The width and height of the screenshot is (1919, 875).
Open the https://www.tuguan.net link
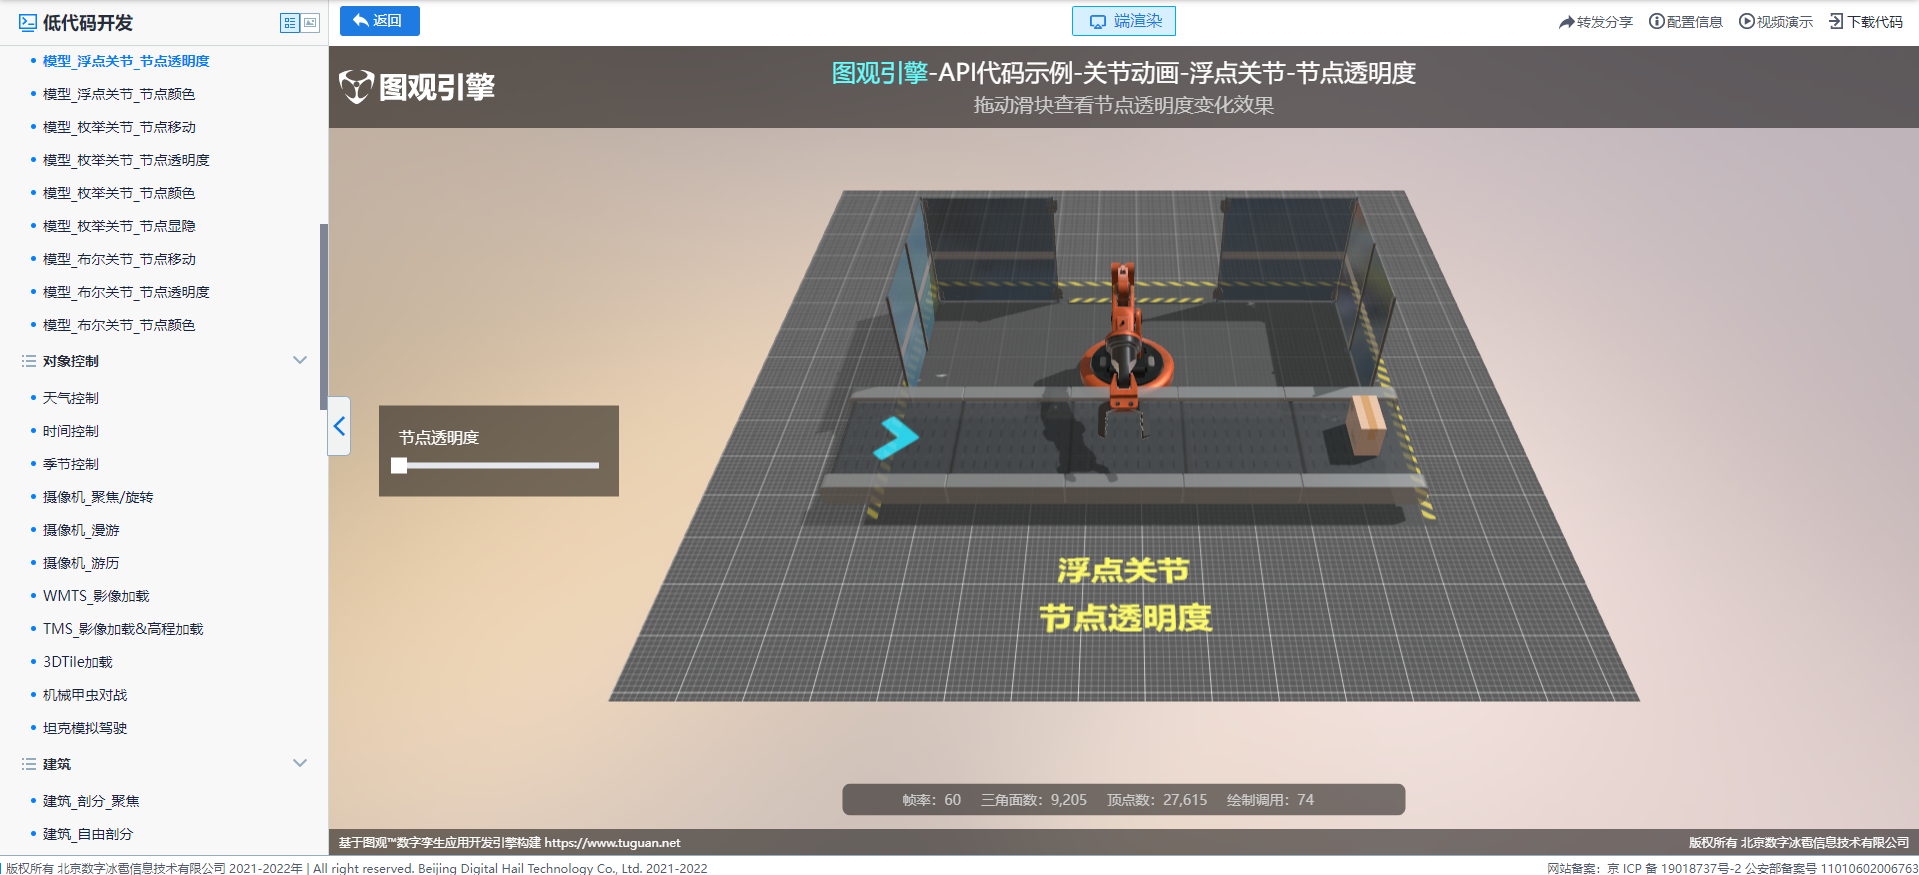point(612,843)
